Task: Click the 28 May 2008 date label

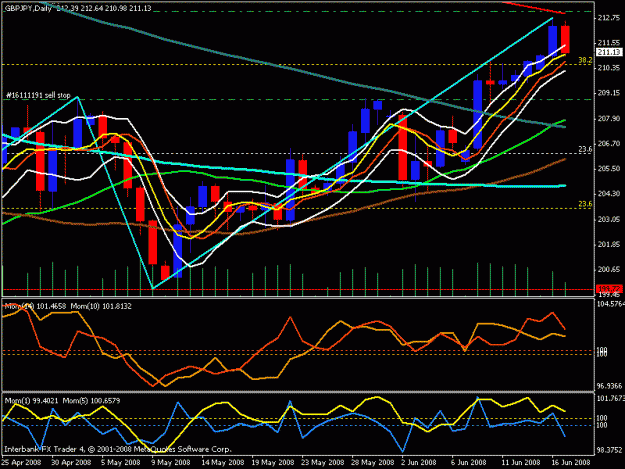Action: coord(372,462)
